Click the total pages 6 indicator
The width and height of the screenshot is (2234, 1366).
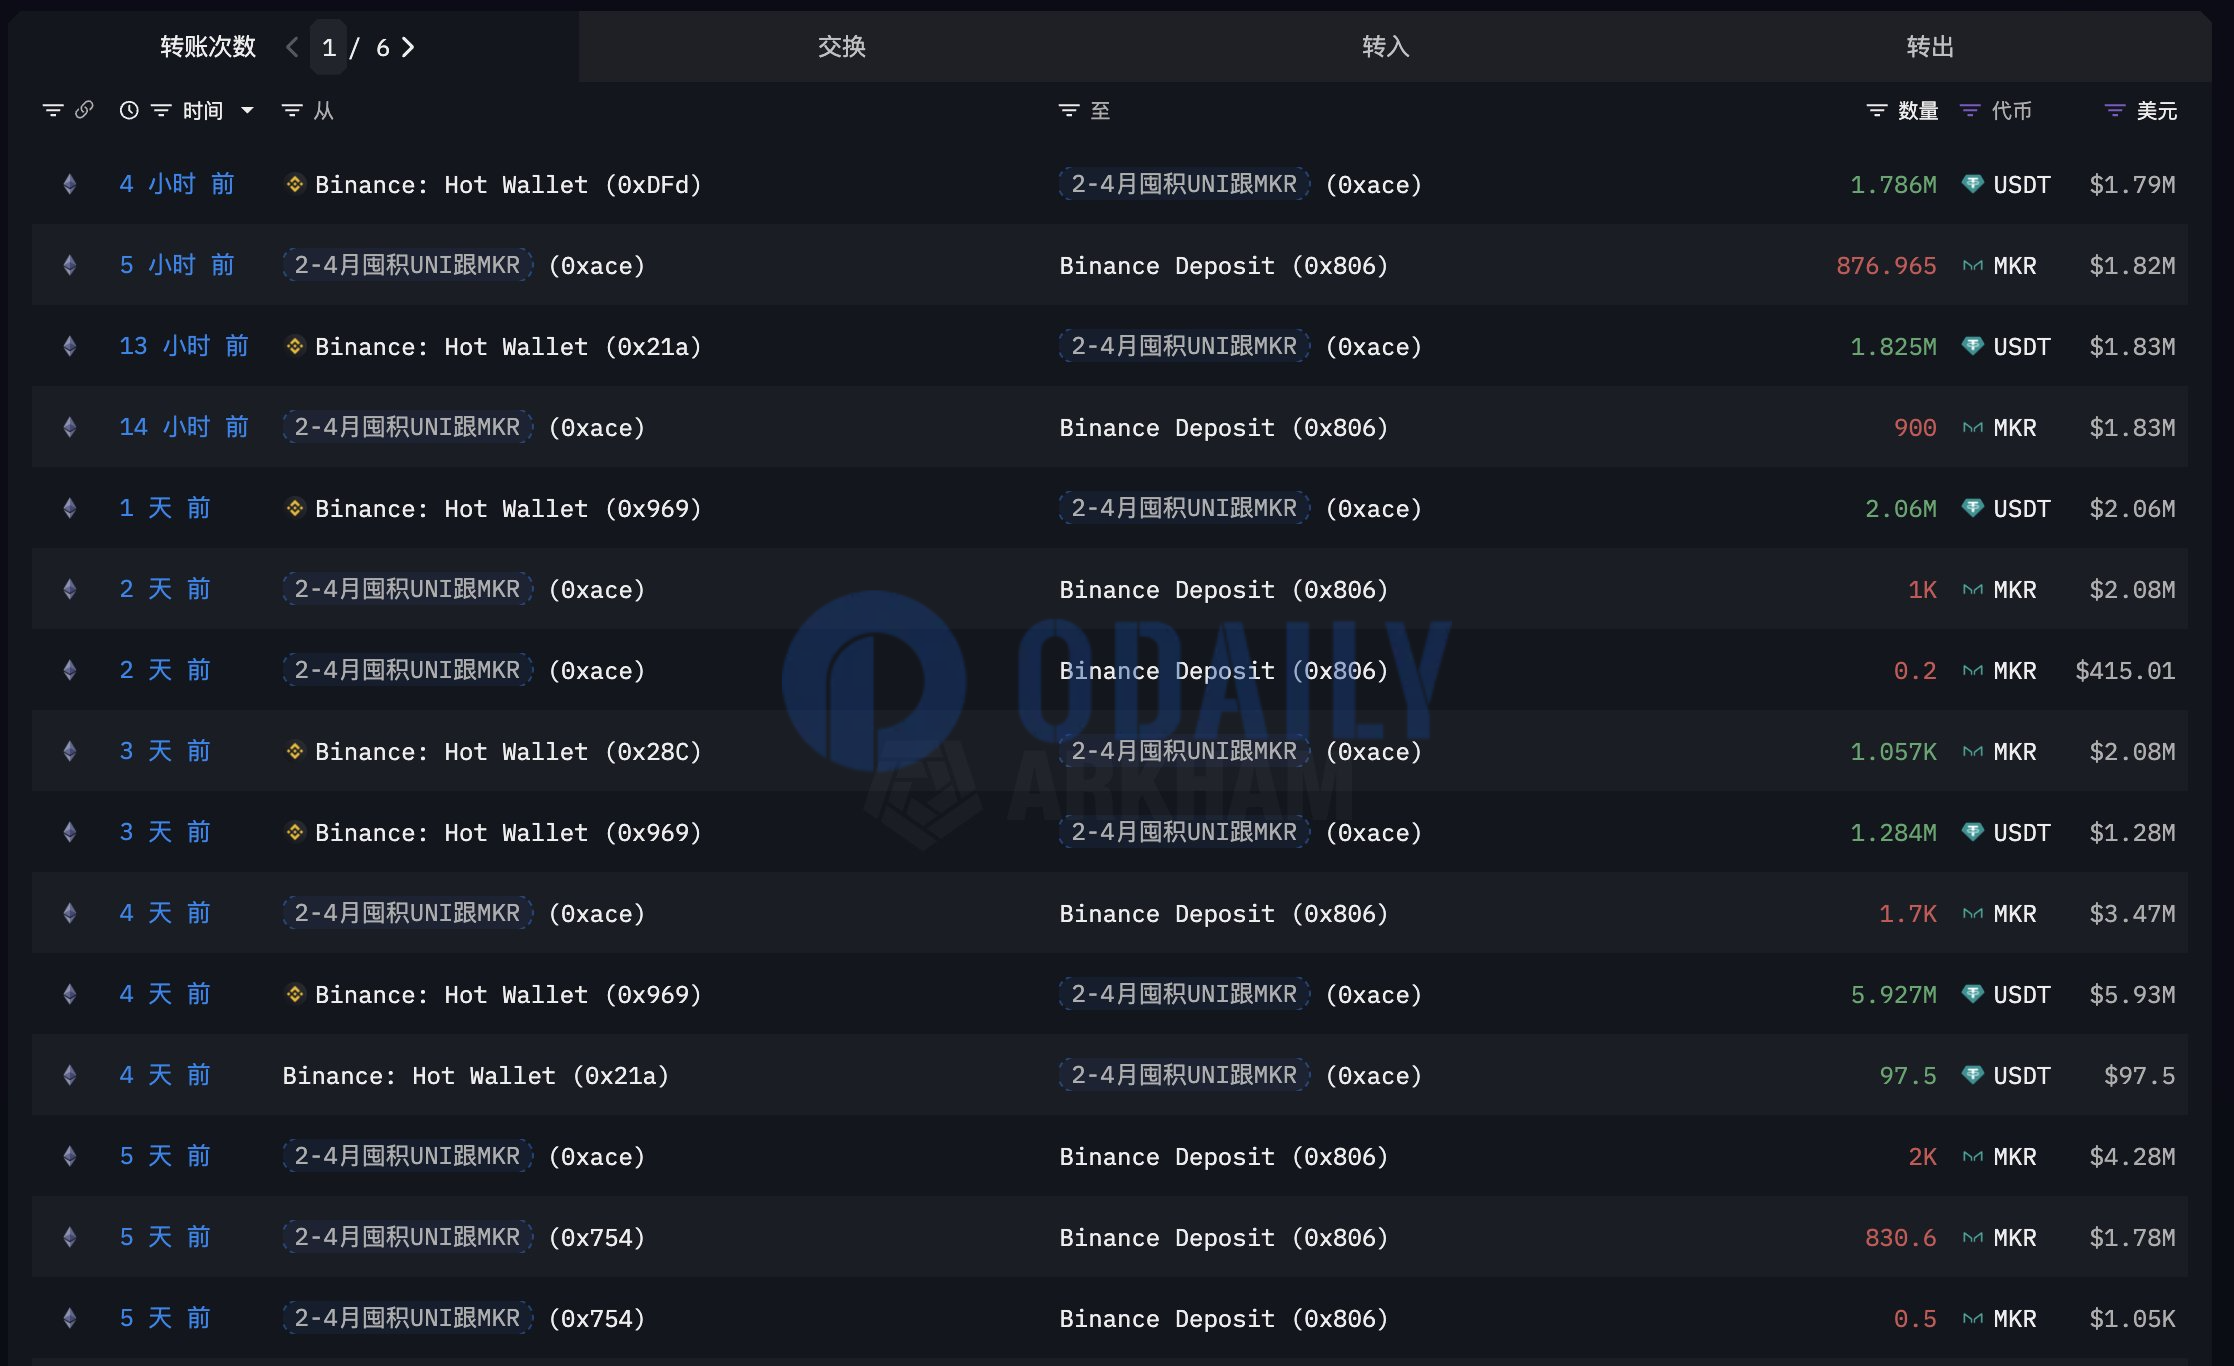(x=382, y=47)
